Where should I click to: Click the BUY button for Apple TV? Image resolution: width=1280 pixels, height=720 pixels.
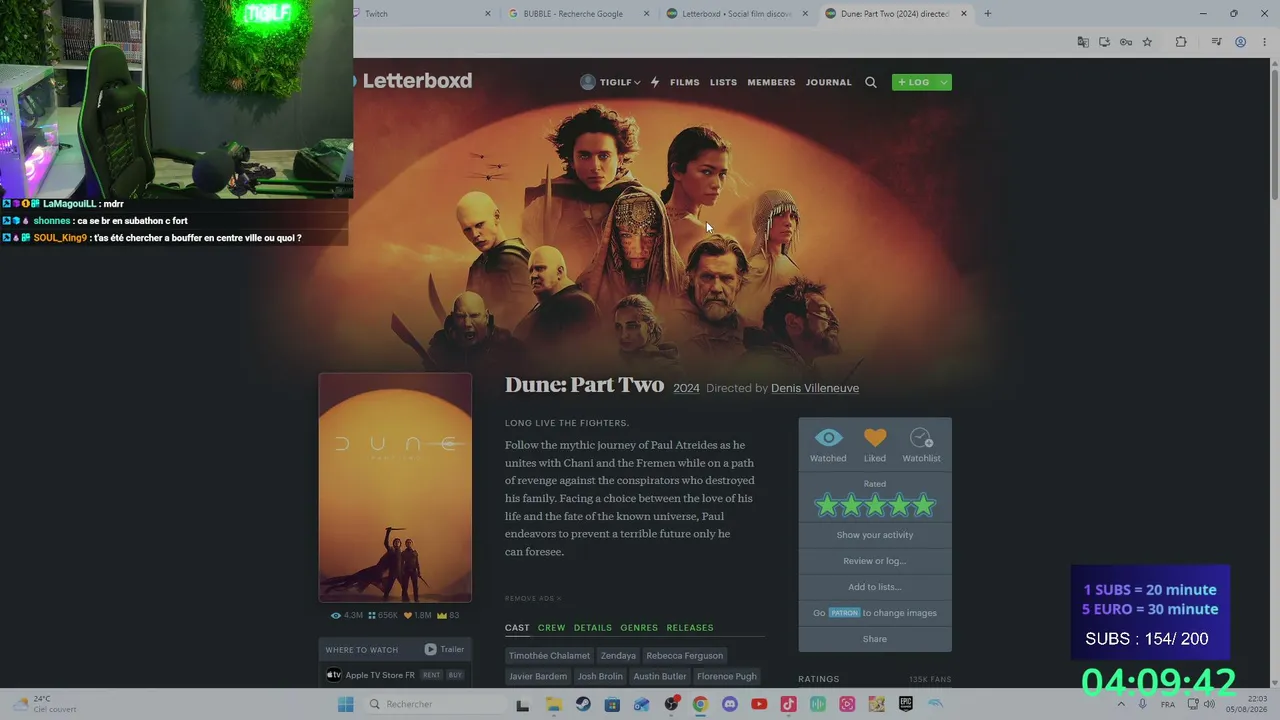[x=455, y=675]
